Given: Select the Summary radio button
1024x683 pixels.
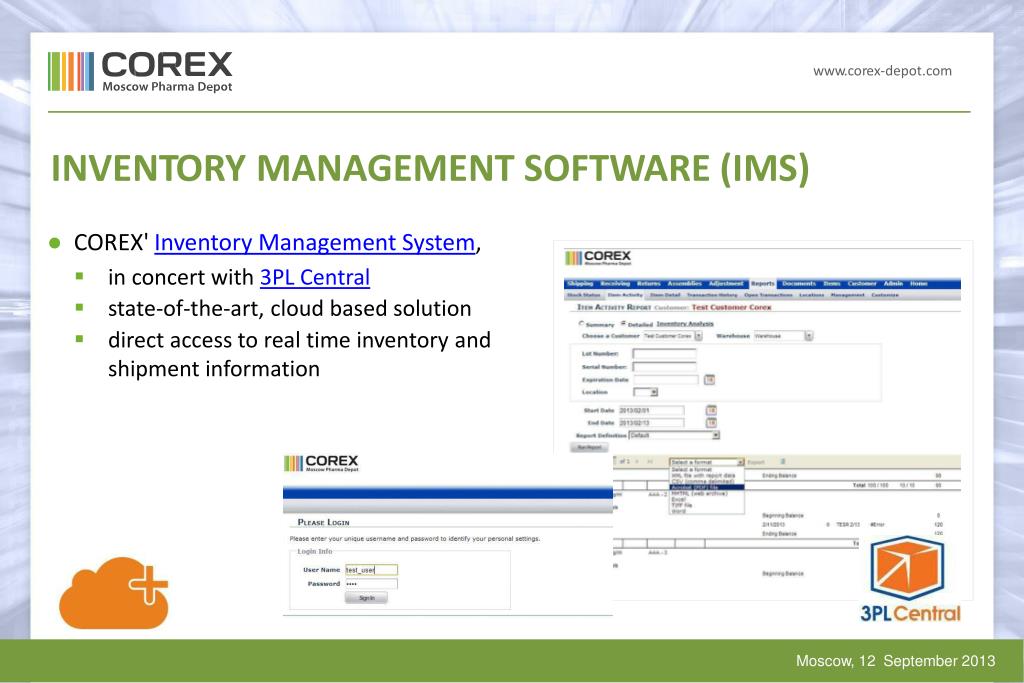Looking at the screenshot, I should click(x=581, y=323).
